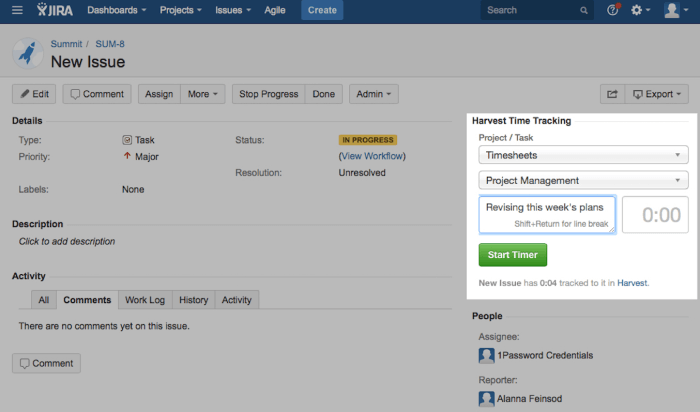Click the Harvest notes text area

click(x=547, y=215)
